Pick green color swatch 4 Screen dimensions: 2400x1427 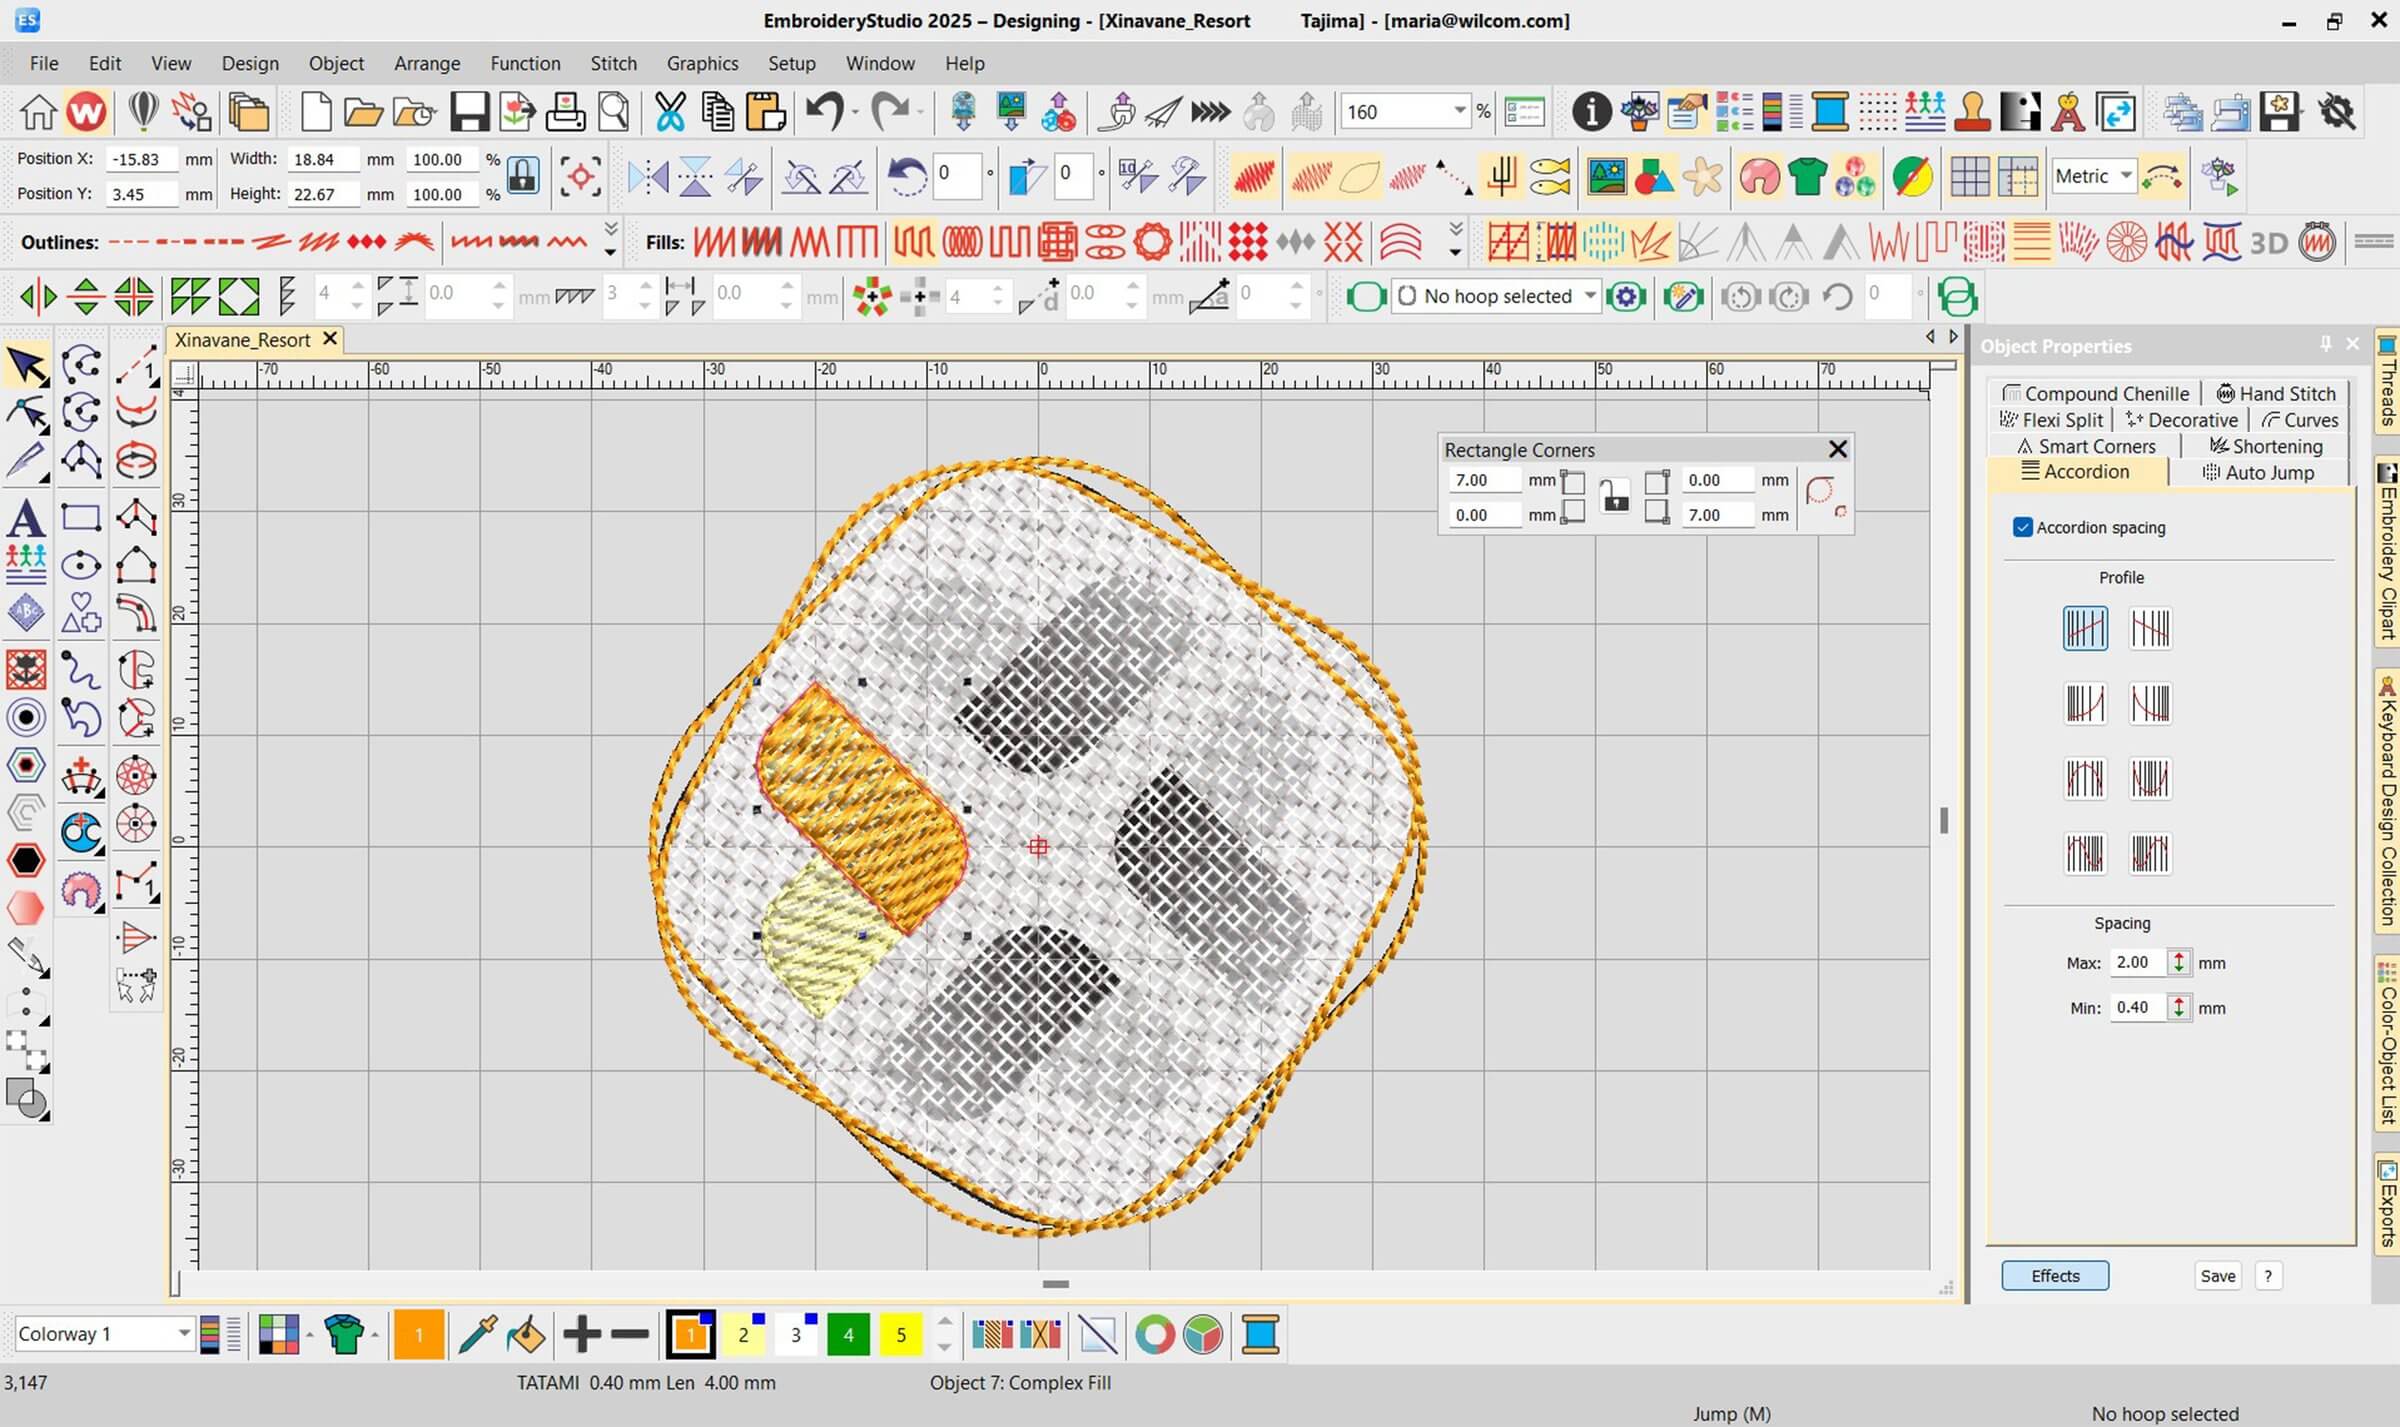coord(848,1335)
